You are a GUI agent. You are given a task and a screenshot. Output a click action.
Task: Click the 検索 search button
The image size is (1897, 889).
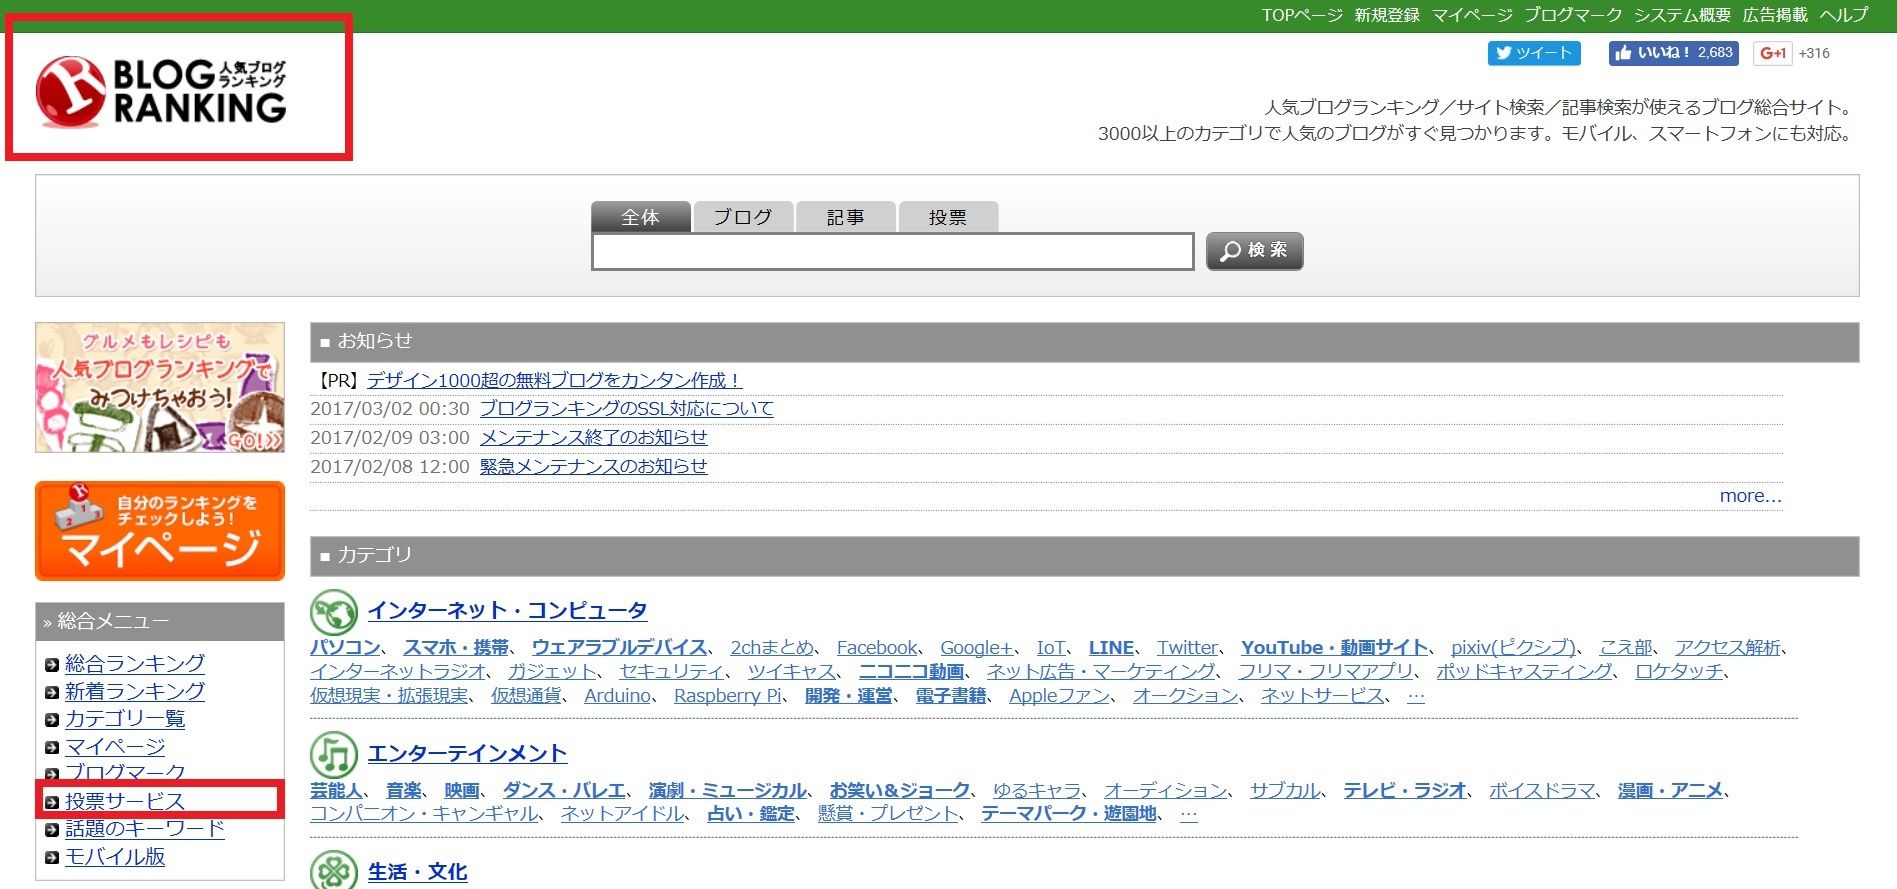point(1254,251)
